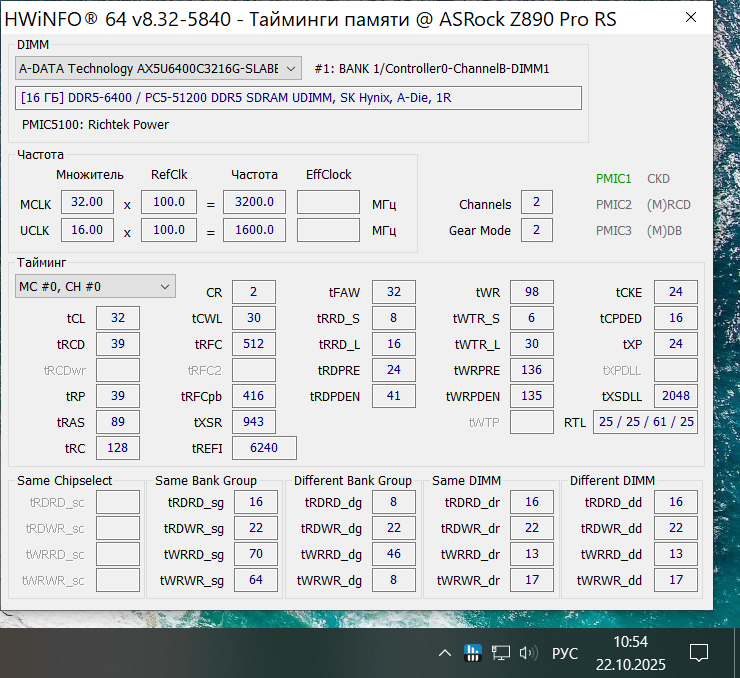Click the network icon in the taskbar

[501, 653]
